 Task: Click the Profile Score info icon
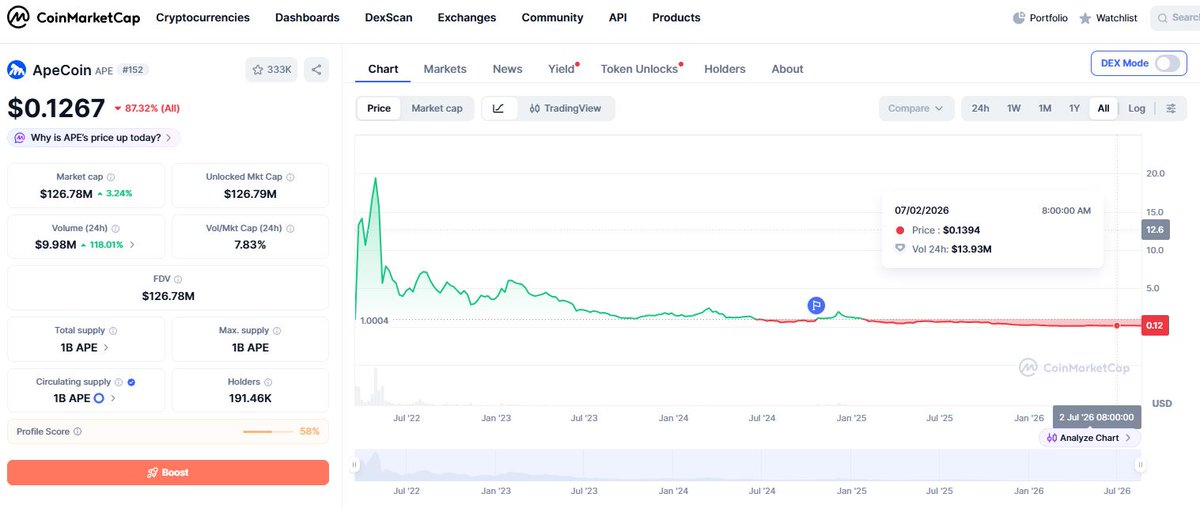tap(77, 432)
